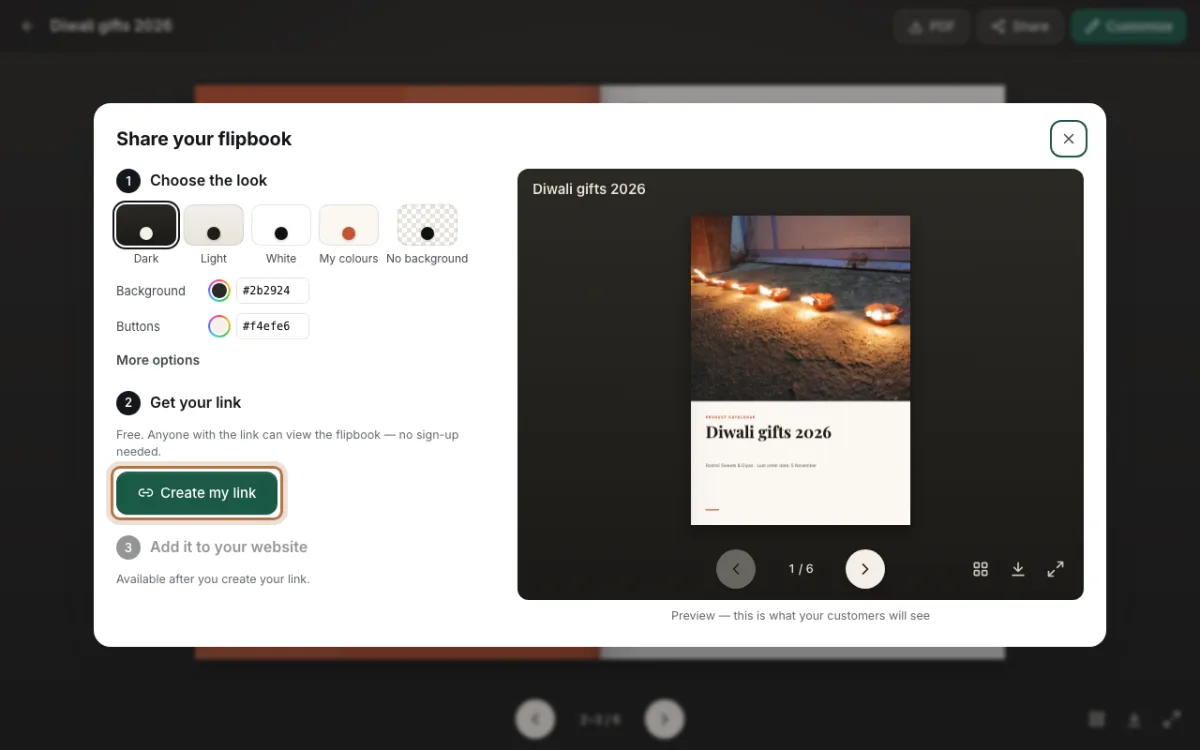
Task: Edit the Background hex field #2b2924
Action: pos(272,291)
